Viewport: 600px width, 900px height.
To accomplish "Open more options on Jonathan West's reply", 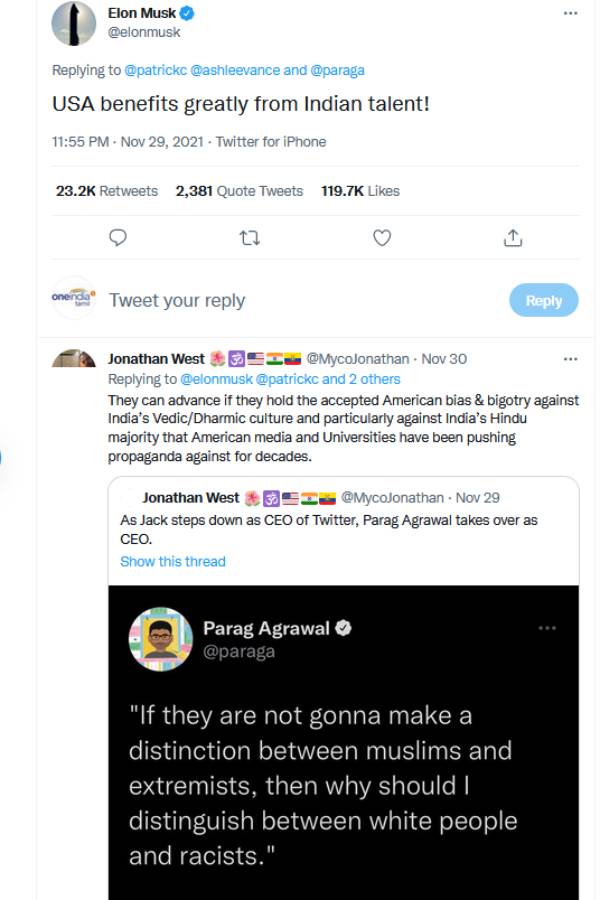I will tap(570, 358).
